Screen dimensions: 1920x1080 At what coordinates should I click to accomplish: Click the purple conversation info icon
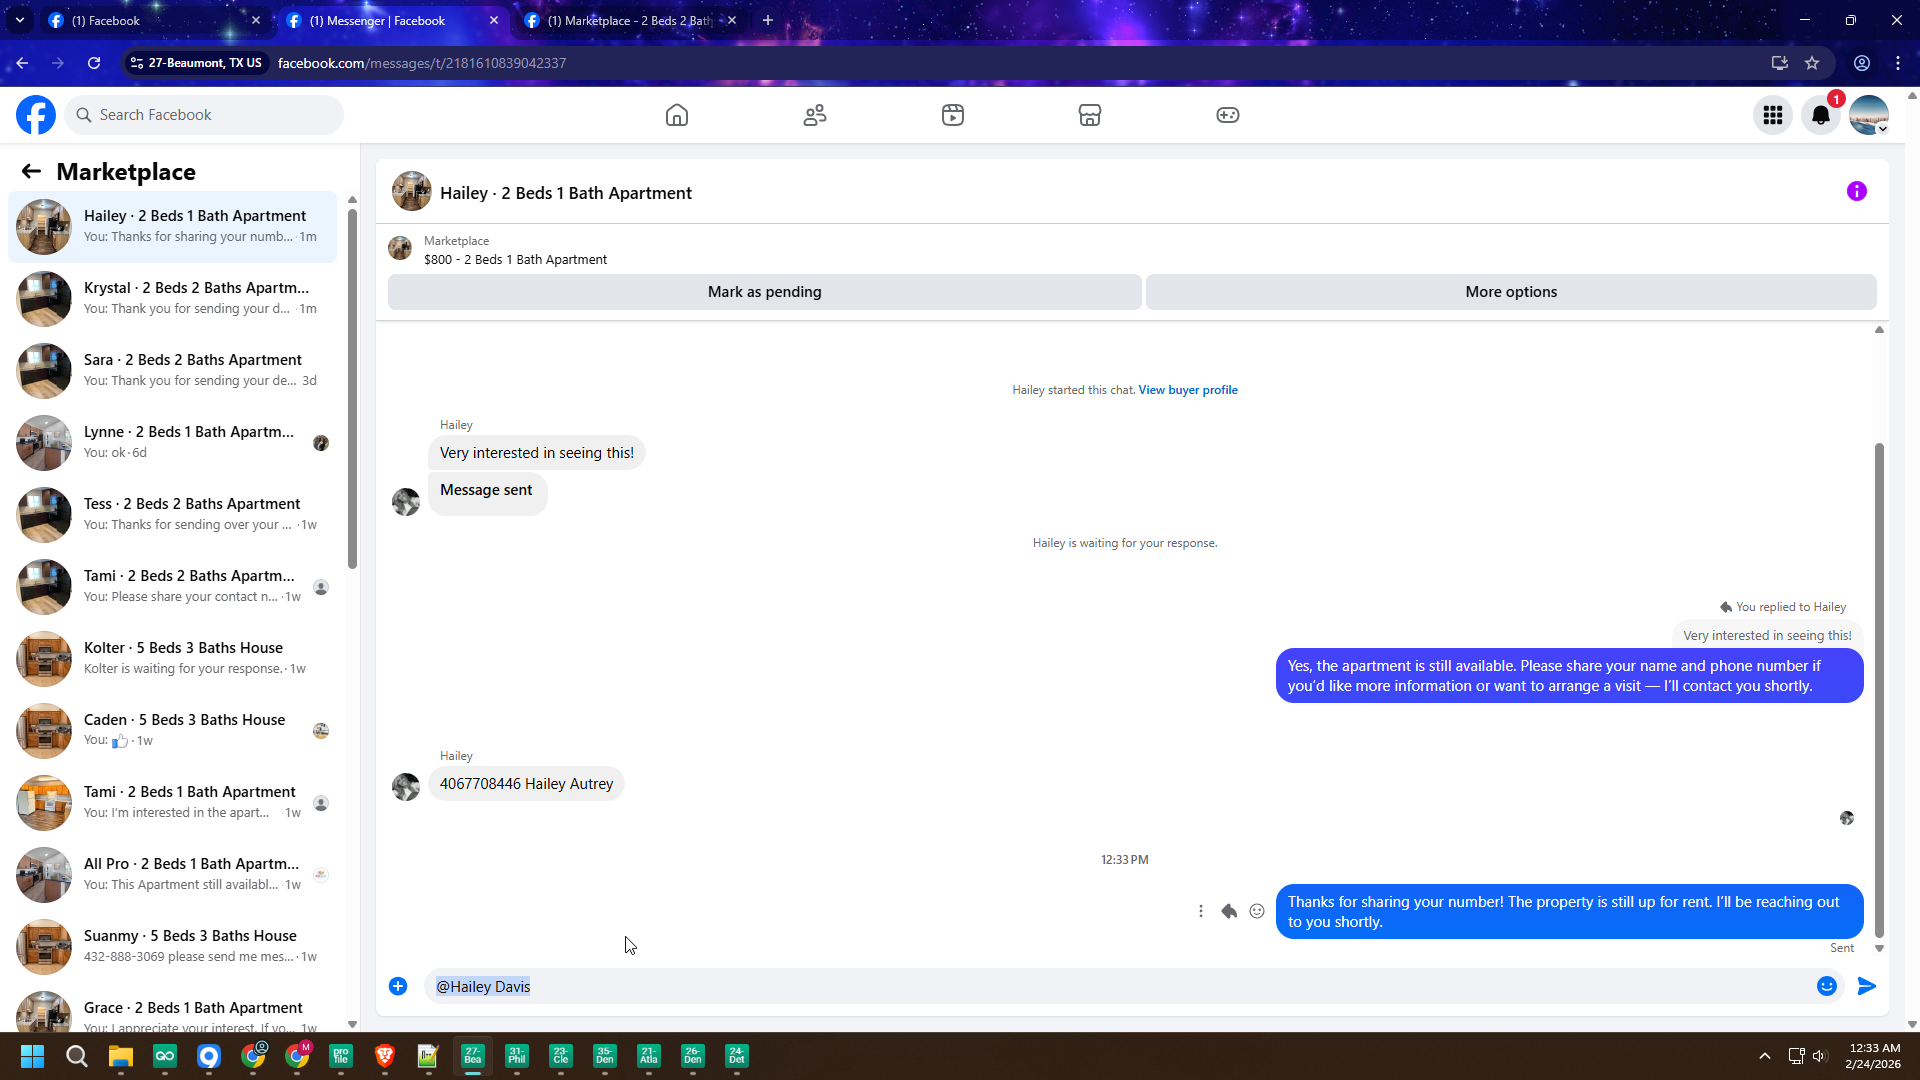coord(1857,191)
